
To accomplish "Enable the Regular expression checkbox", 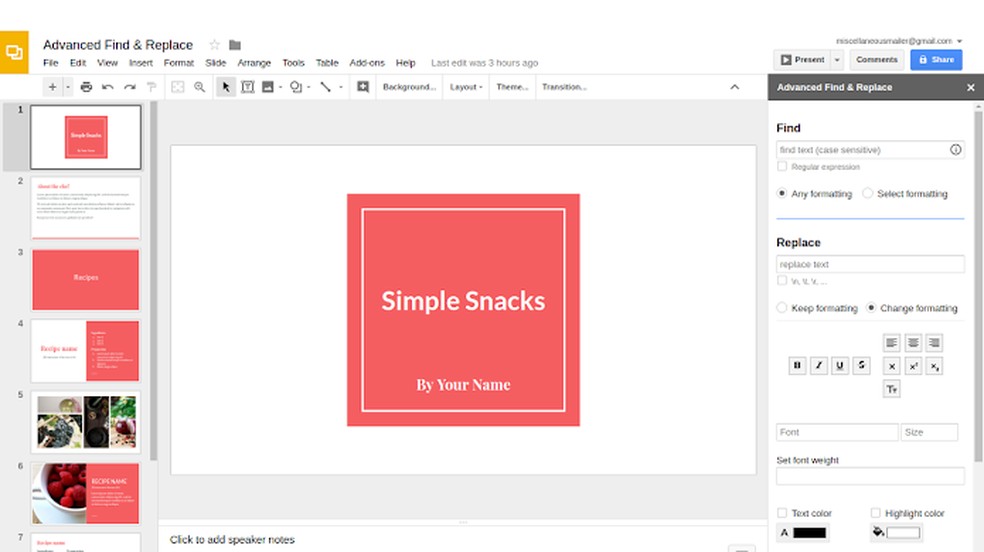I will [782, 166].
